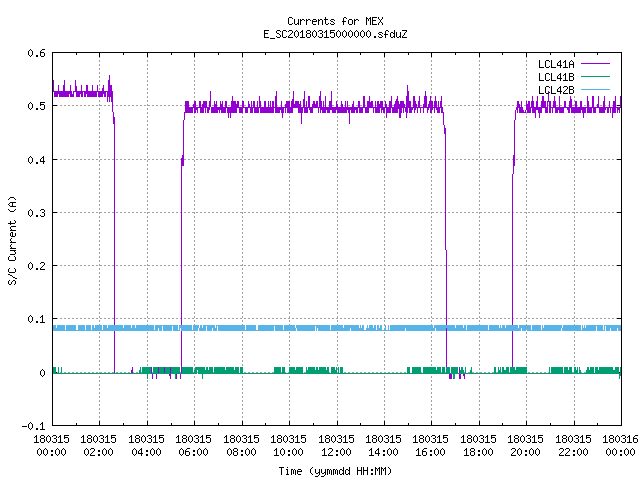The image size is (640, 480).
Task: Select the green LCL41B legend line sample
Action: 595,76
